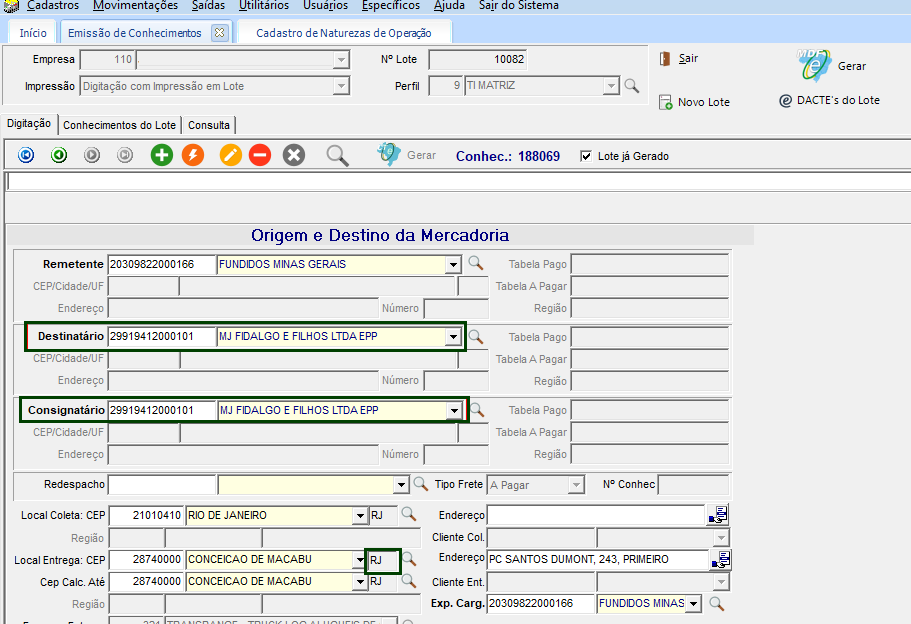Click Destinatário CNPJ input field

(162, 336)
